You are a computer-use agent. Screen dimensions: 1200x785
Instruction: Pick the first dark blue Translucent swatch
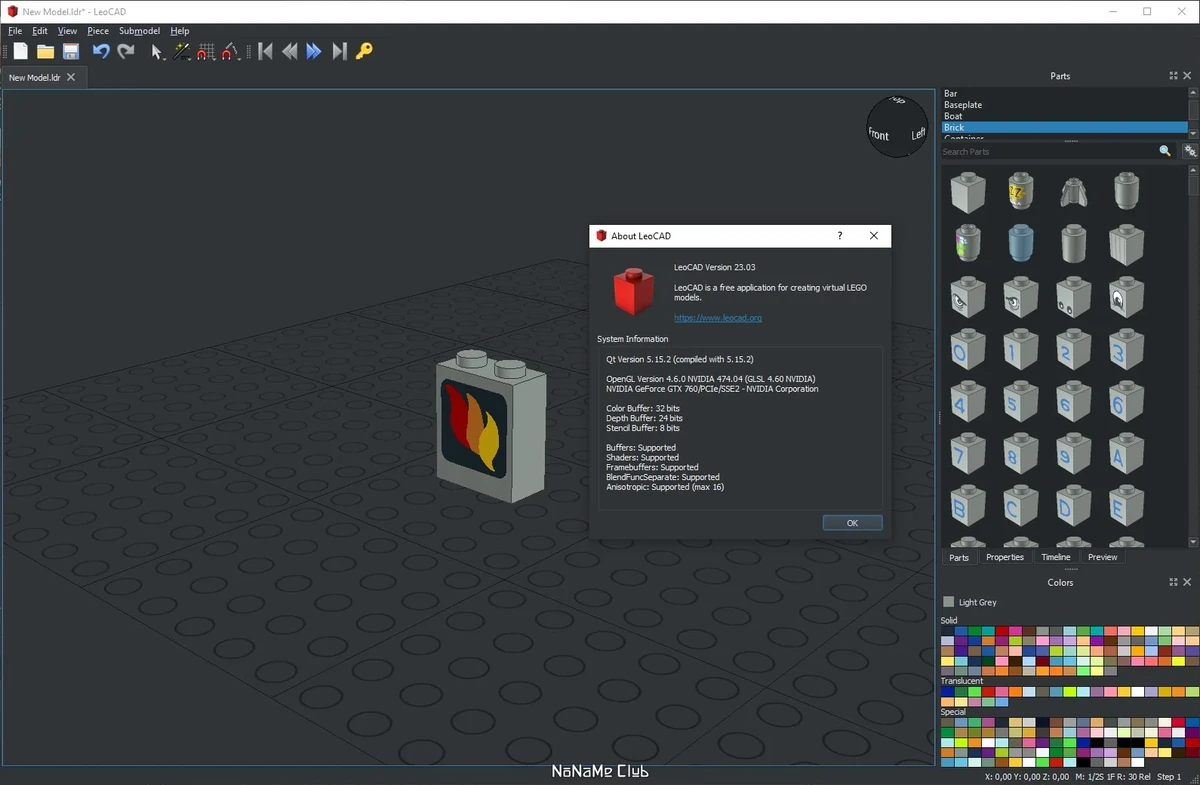[x=947, y=691]
